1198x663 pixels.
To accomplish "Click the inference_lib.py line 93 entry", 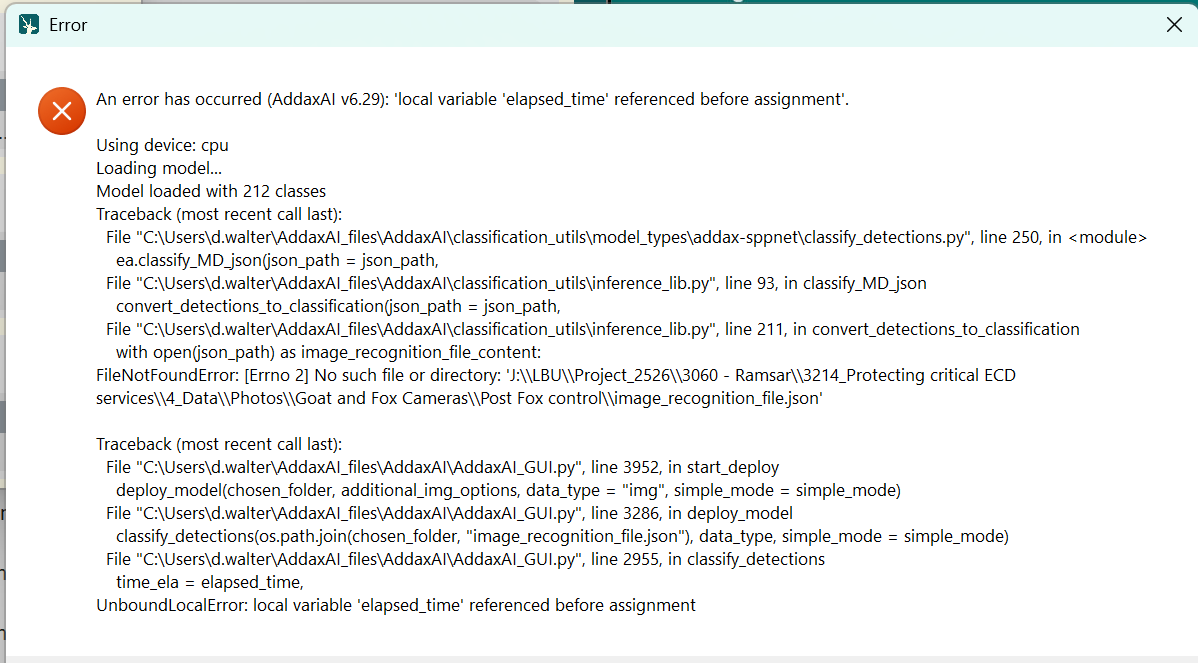I will 515,283.
